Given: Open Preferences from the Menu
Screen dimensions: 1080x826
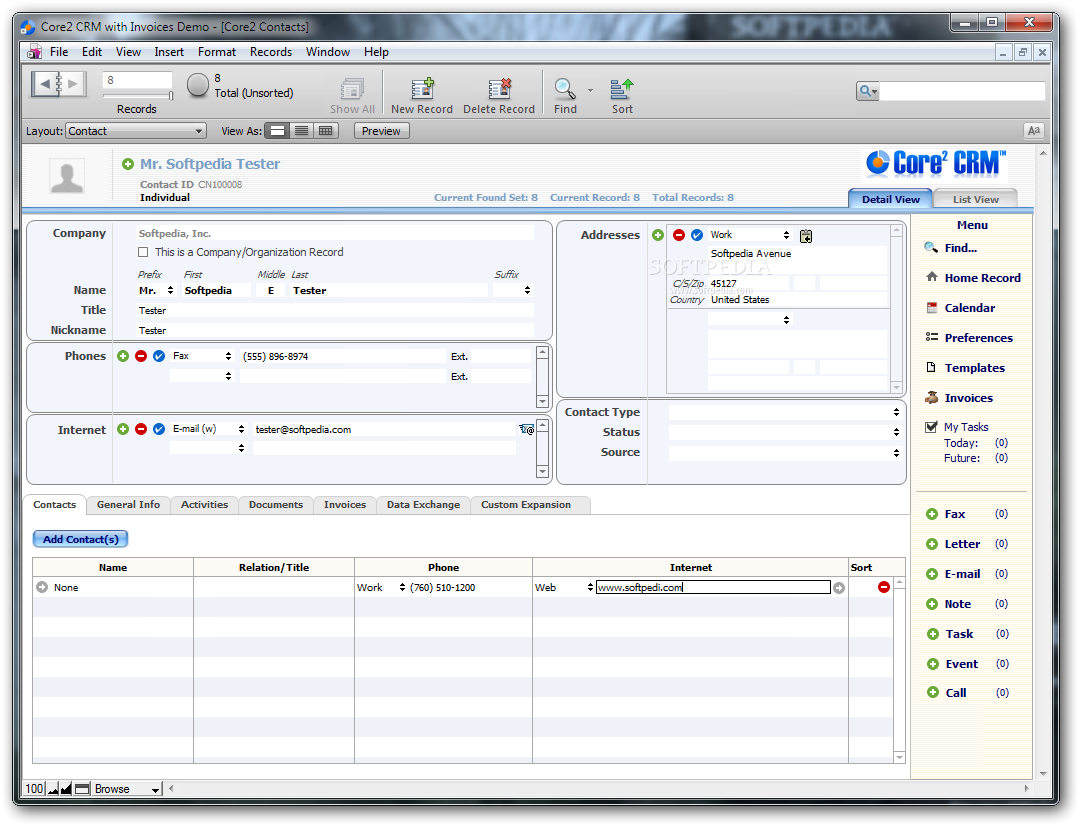Looking at the screenshot, I should [x=979, y=338].
